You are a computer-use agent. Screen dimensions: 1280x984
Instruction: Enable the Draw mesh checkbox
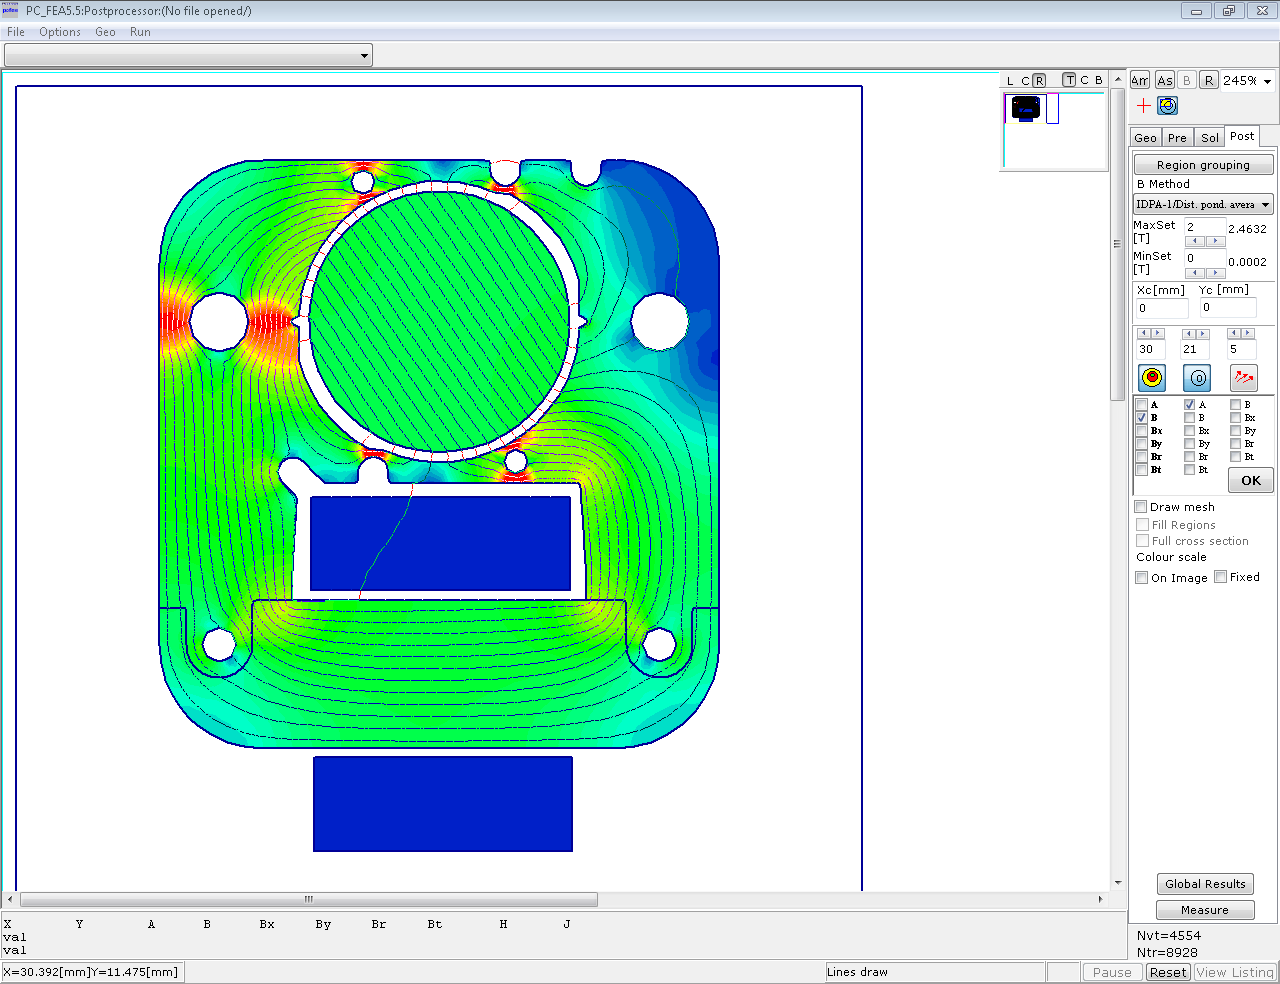[1141, 507]
